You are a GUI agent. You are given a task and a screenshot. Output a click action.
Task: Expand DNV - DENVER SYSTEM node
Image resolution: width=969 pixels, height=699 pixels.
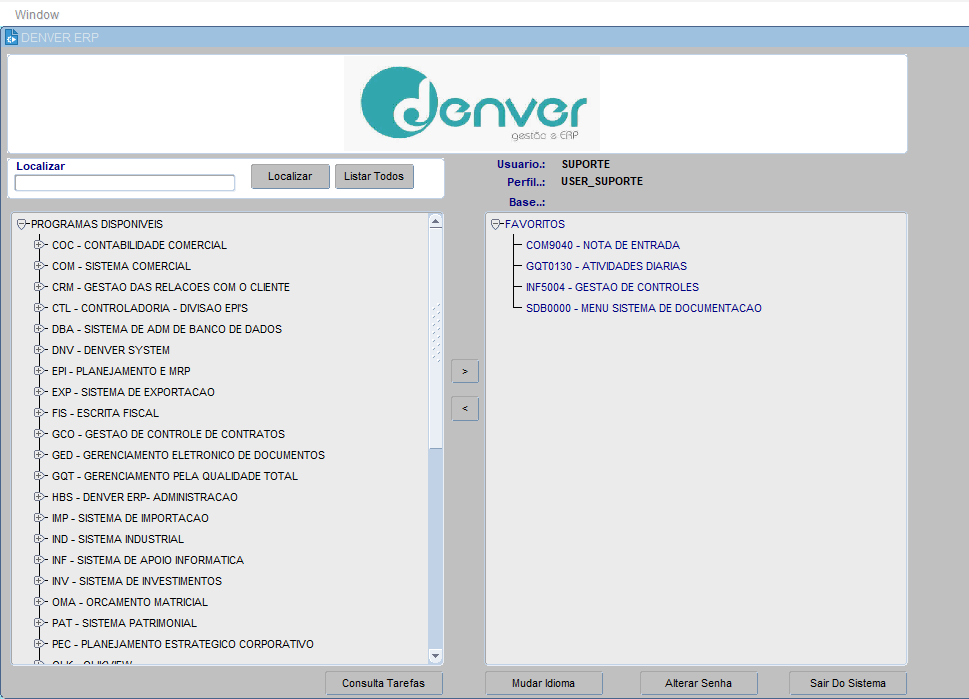click(x=39, y=350)
